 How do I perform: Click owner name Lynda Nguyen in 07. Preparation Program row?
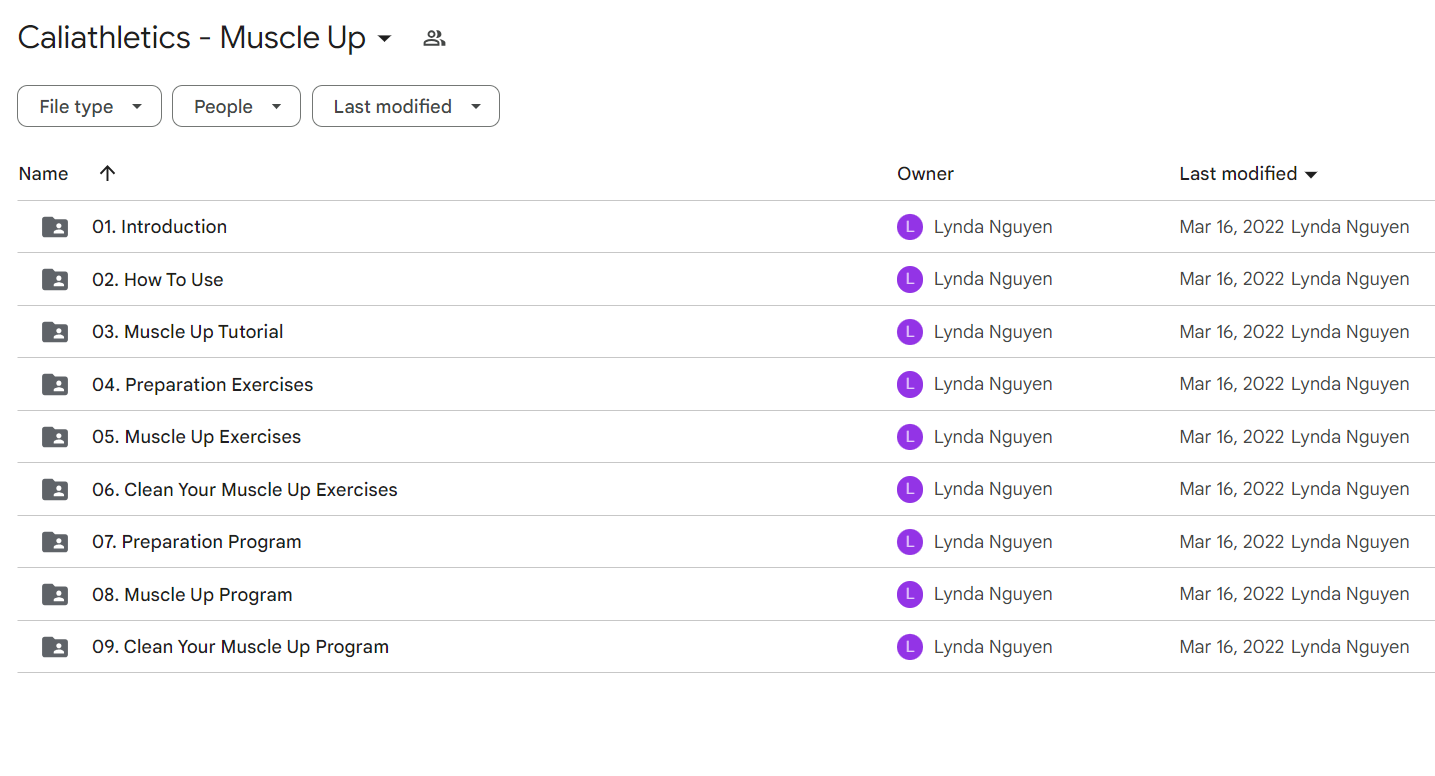[993, 542]
